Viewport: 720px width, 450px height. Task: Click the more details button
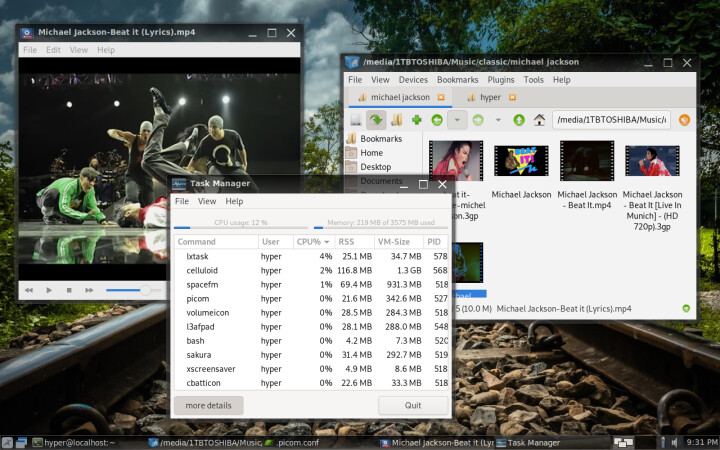(208, 405)
